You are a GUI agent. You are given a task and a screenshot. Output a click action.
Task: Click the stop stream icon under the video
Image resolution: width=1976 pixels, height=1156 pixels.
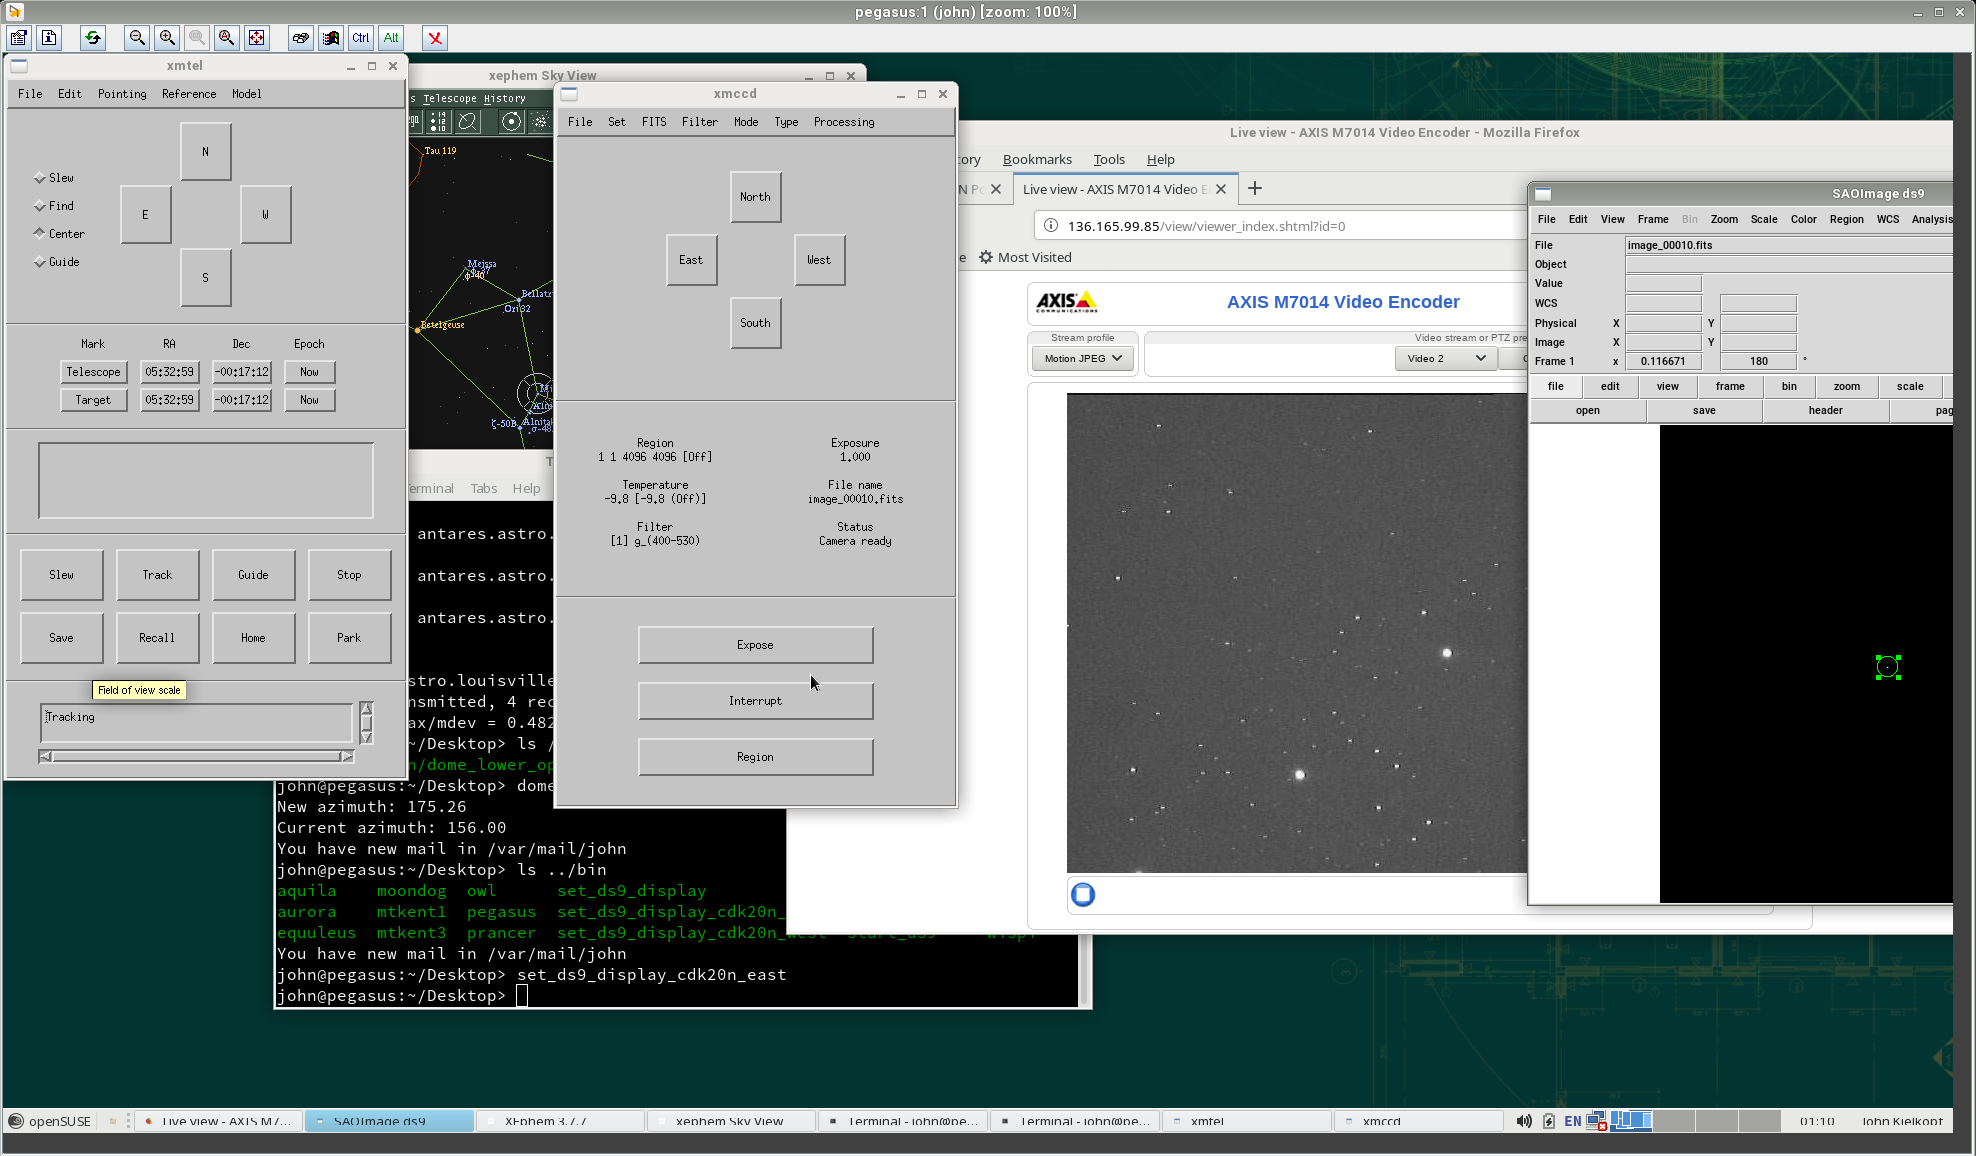[1083, 894]
